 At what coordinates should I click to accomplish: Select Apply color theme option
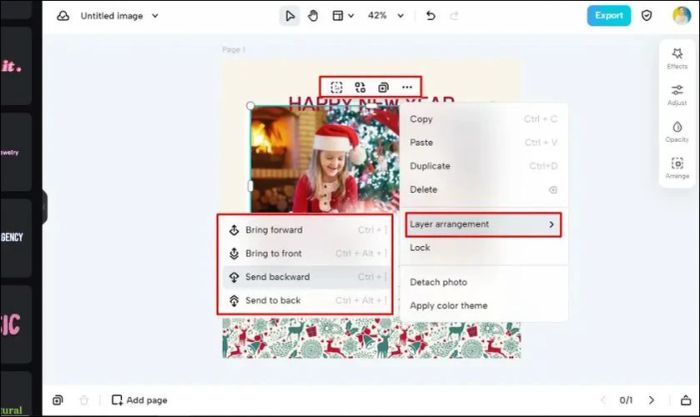tap(483, 306)
